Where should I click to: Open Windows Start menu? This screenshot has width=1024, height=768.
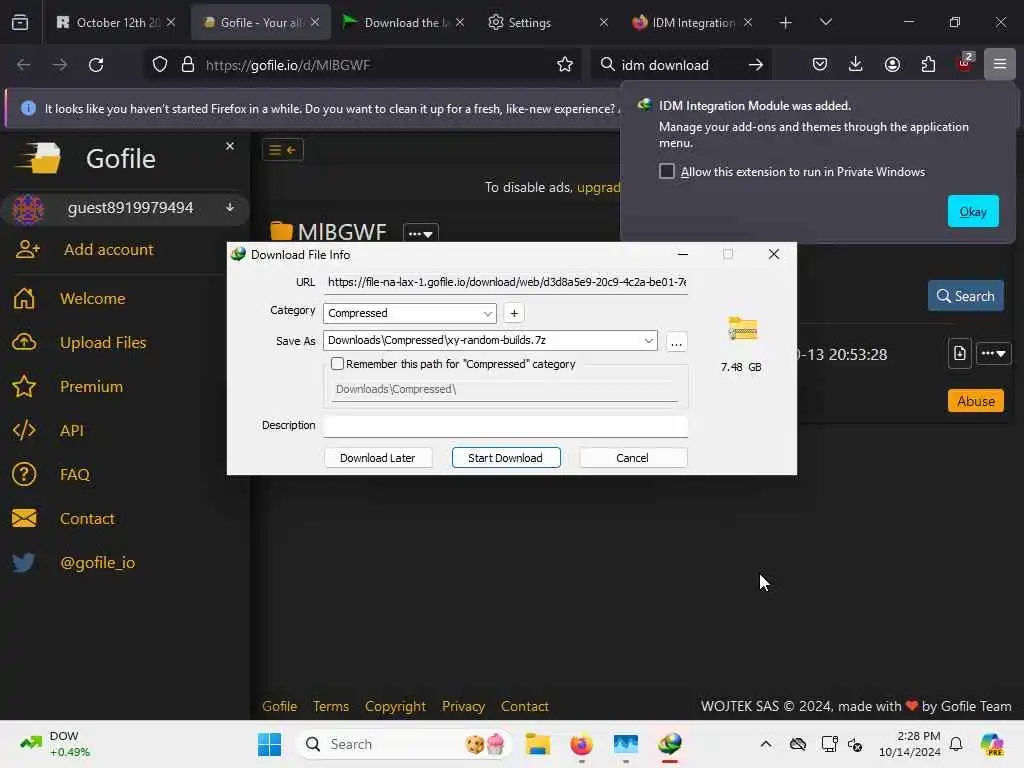(x=269, y=744)
